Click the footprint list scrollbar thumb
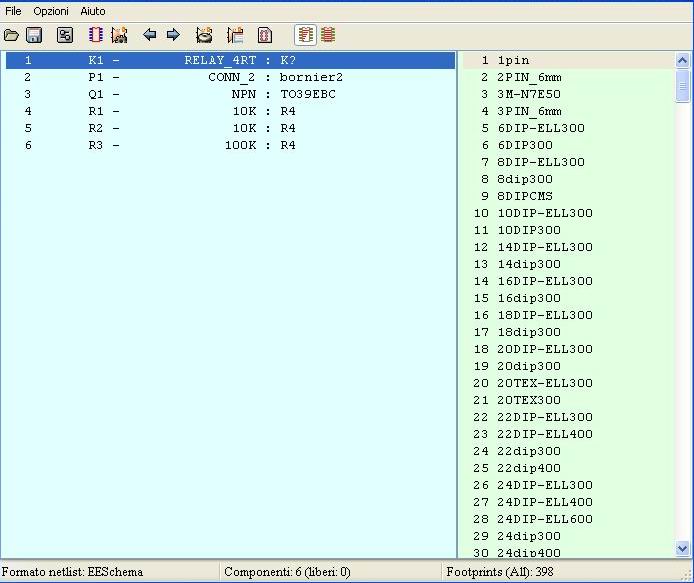This screenshot has width=694, height=583. [x=682, y=86]
